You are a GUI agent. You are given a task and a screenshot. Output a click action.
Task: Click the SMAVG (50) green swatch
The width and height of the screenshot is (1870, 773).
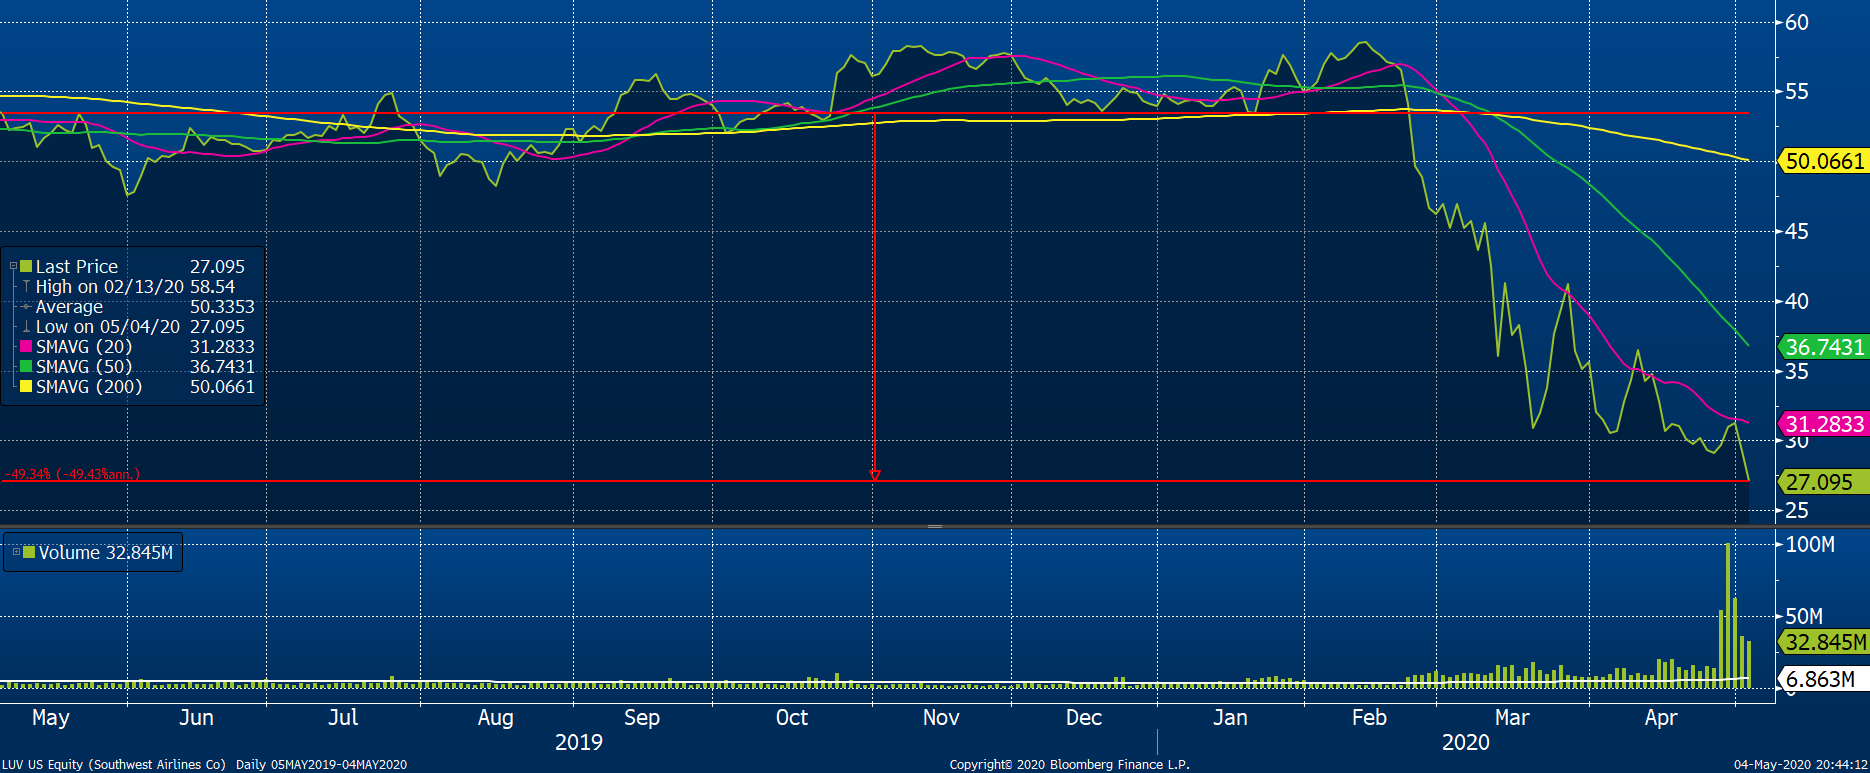click(27, 366)
